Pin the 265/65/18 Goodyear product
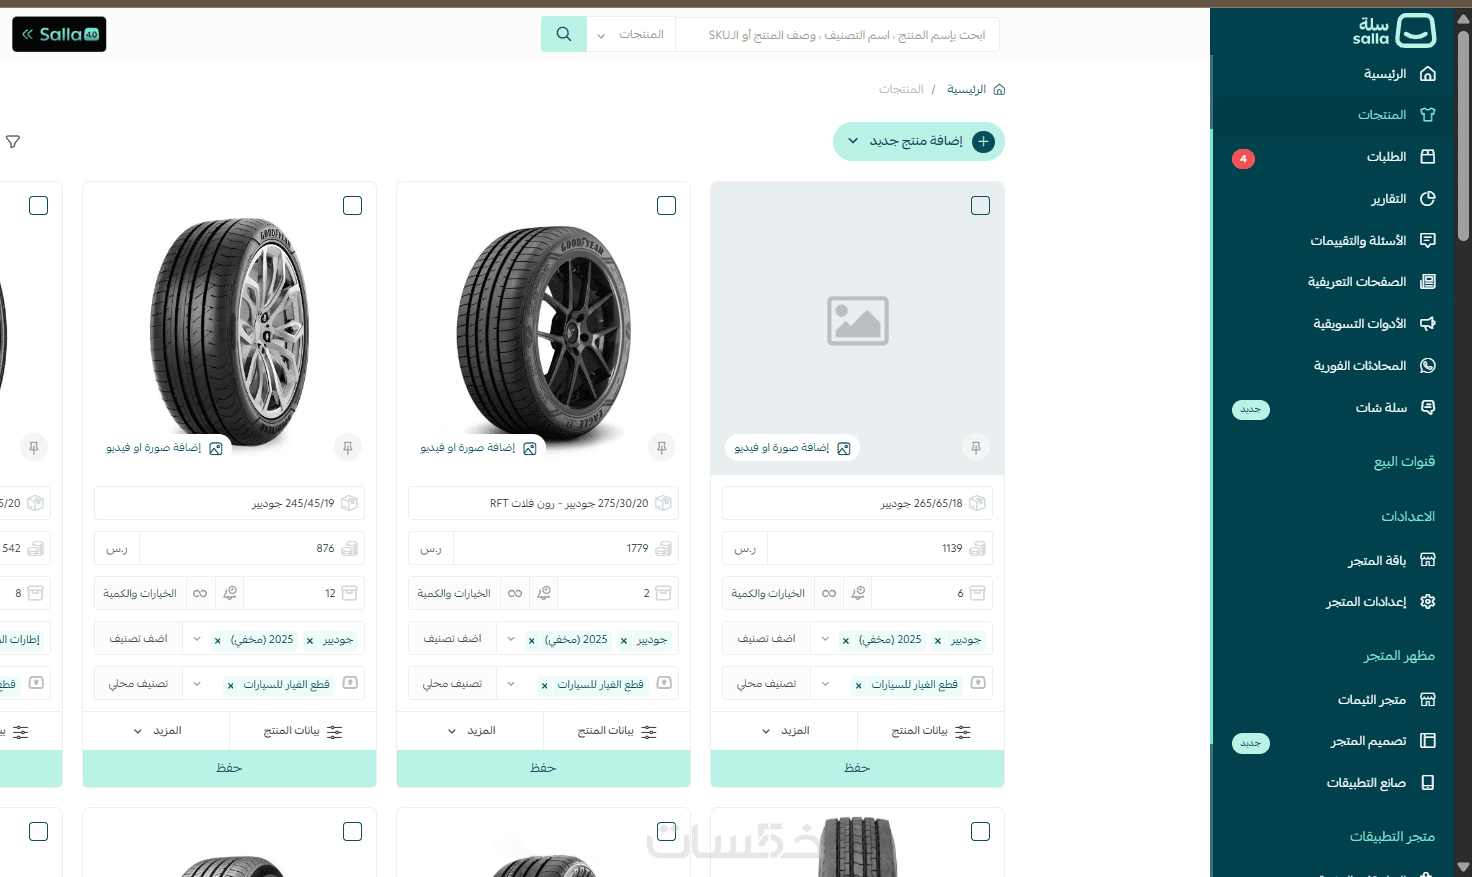The height and width of the screenshot is (877, 1472). click(x=976, y=448)
